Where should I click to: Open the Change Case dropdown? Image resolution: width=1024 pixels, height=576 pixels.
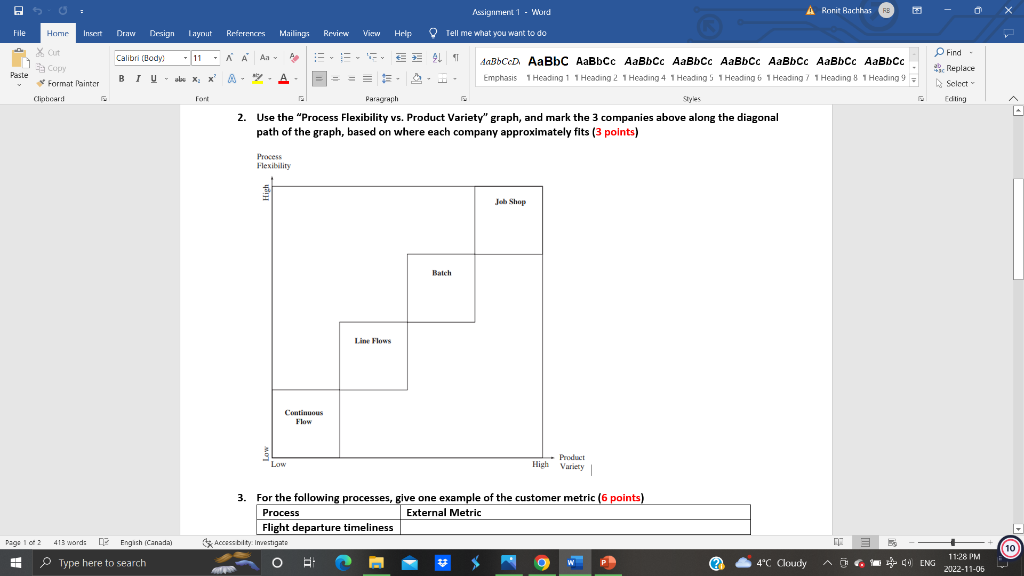pos(268,57)
